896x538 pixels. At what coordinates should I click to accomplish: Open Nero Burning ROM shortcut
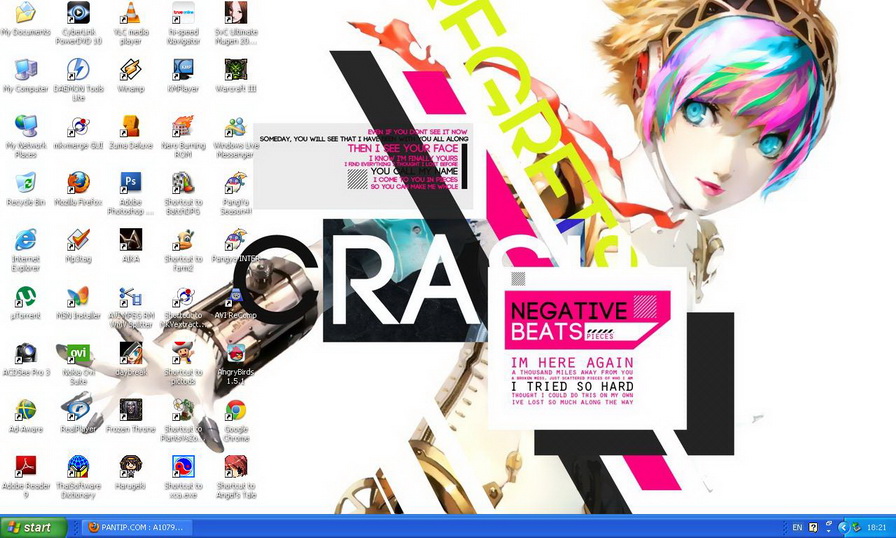pyautogui.click(x=183, y=126)
